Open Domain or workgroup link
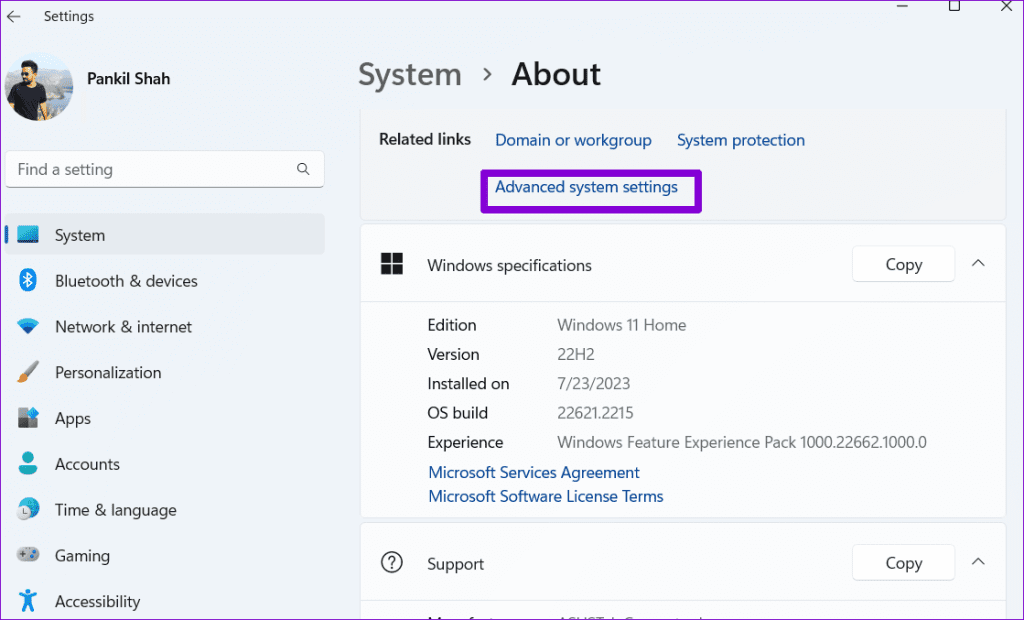This screenshot has height=620, width=1024. point(573,140)
